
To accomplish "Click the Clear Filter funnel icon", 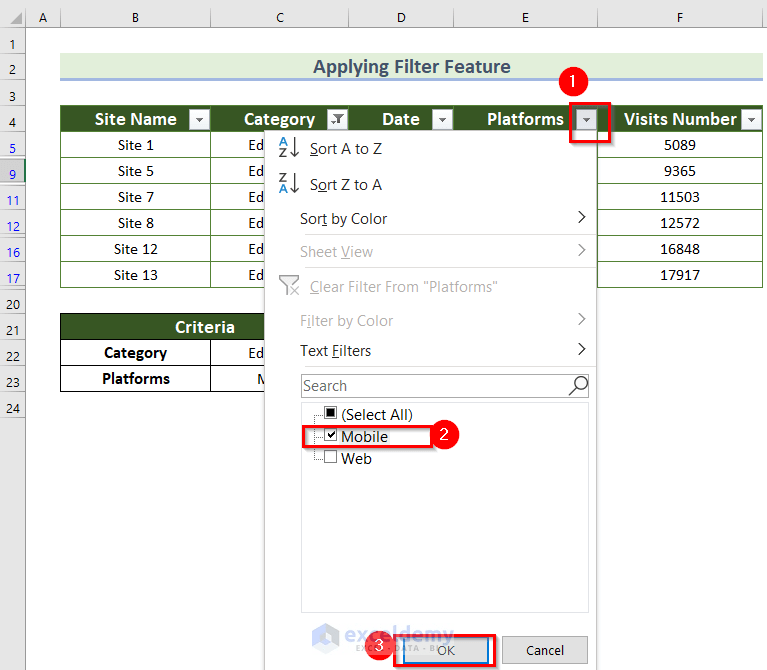I will pos(289,285).
